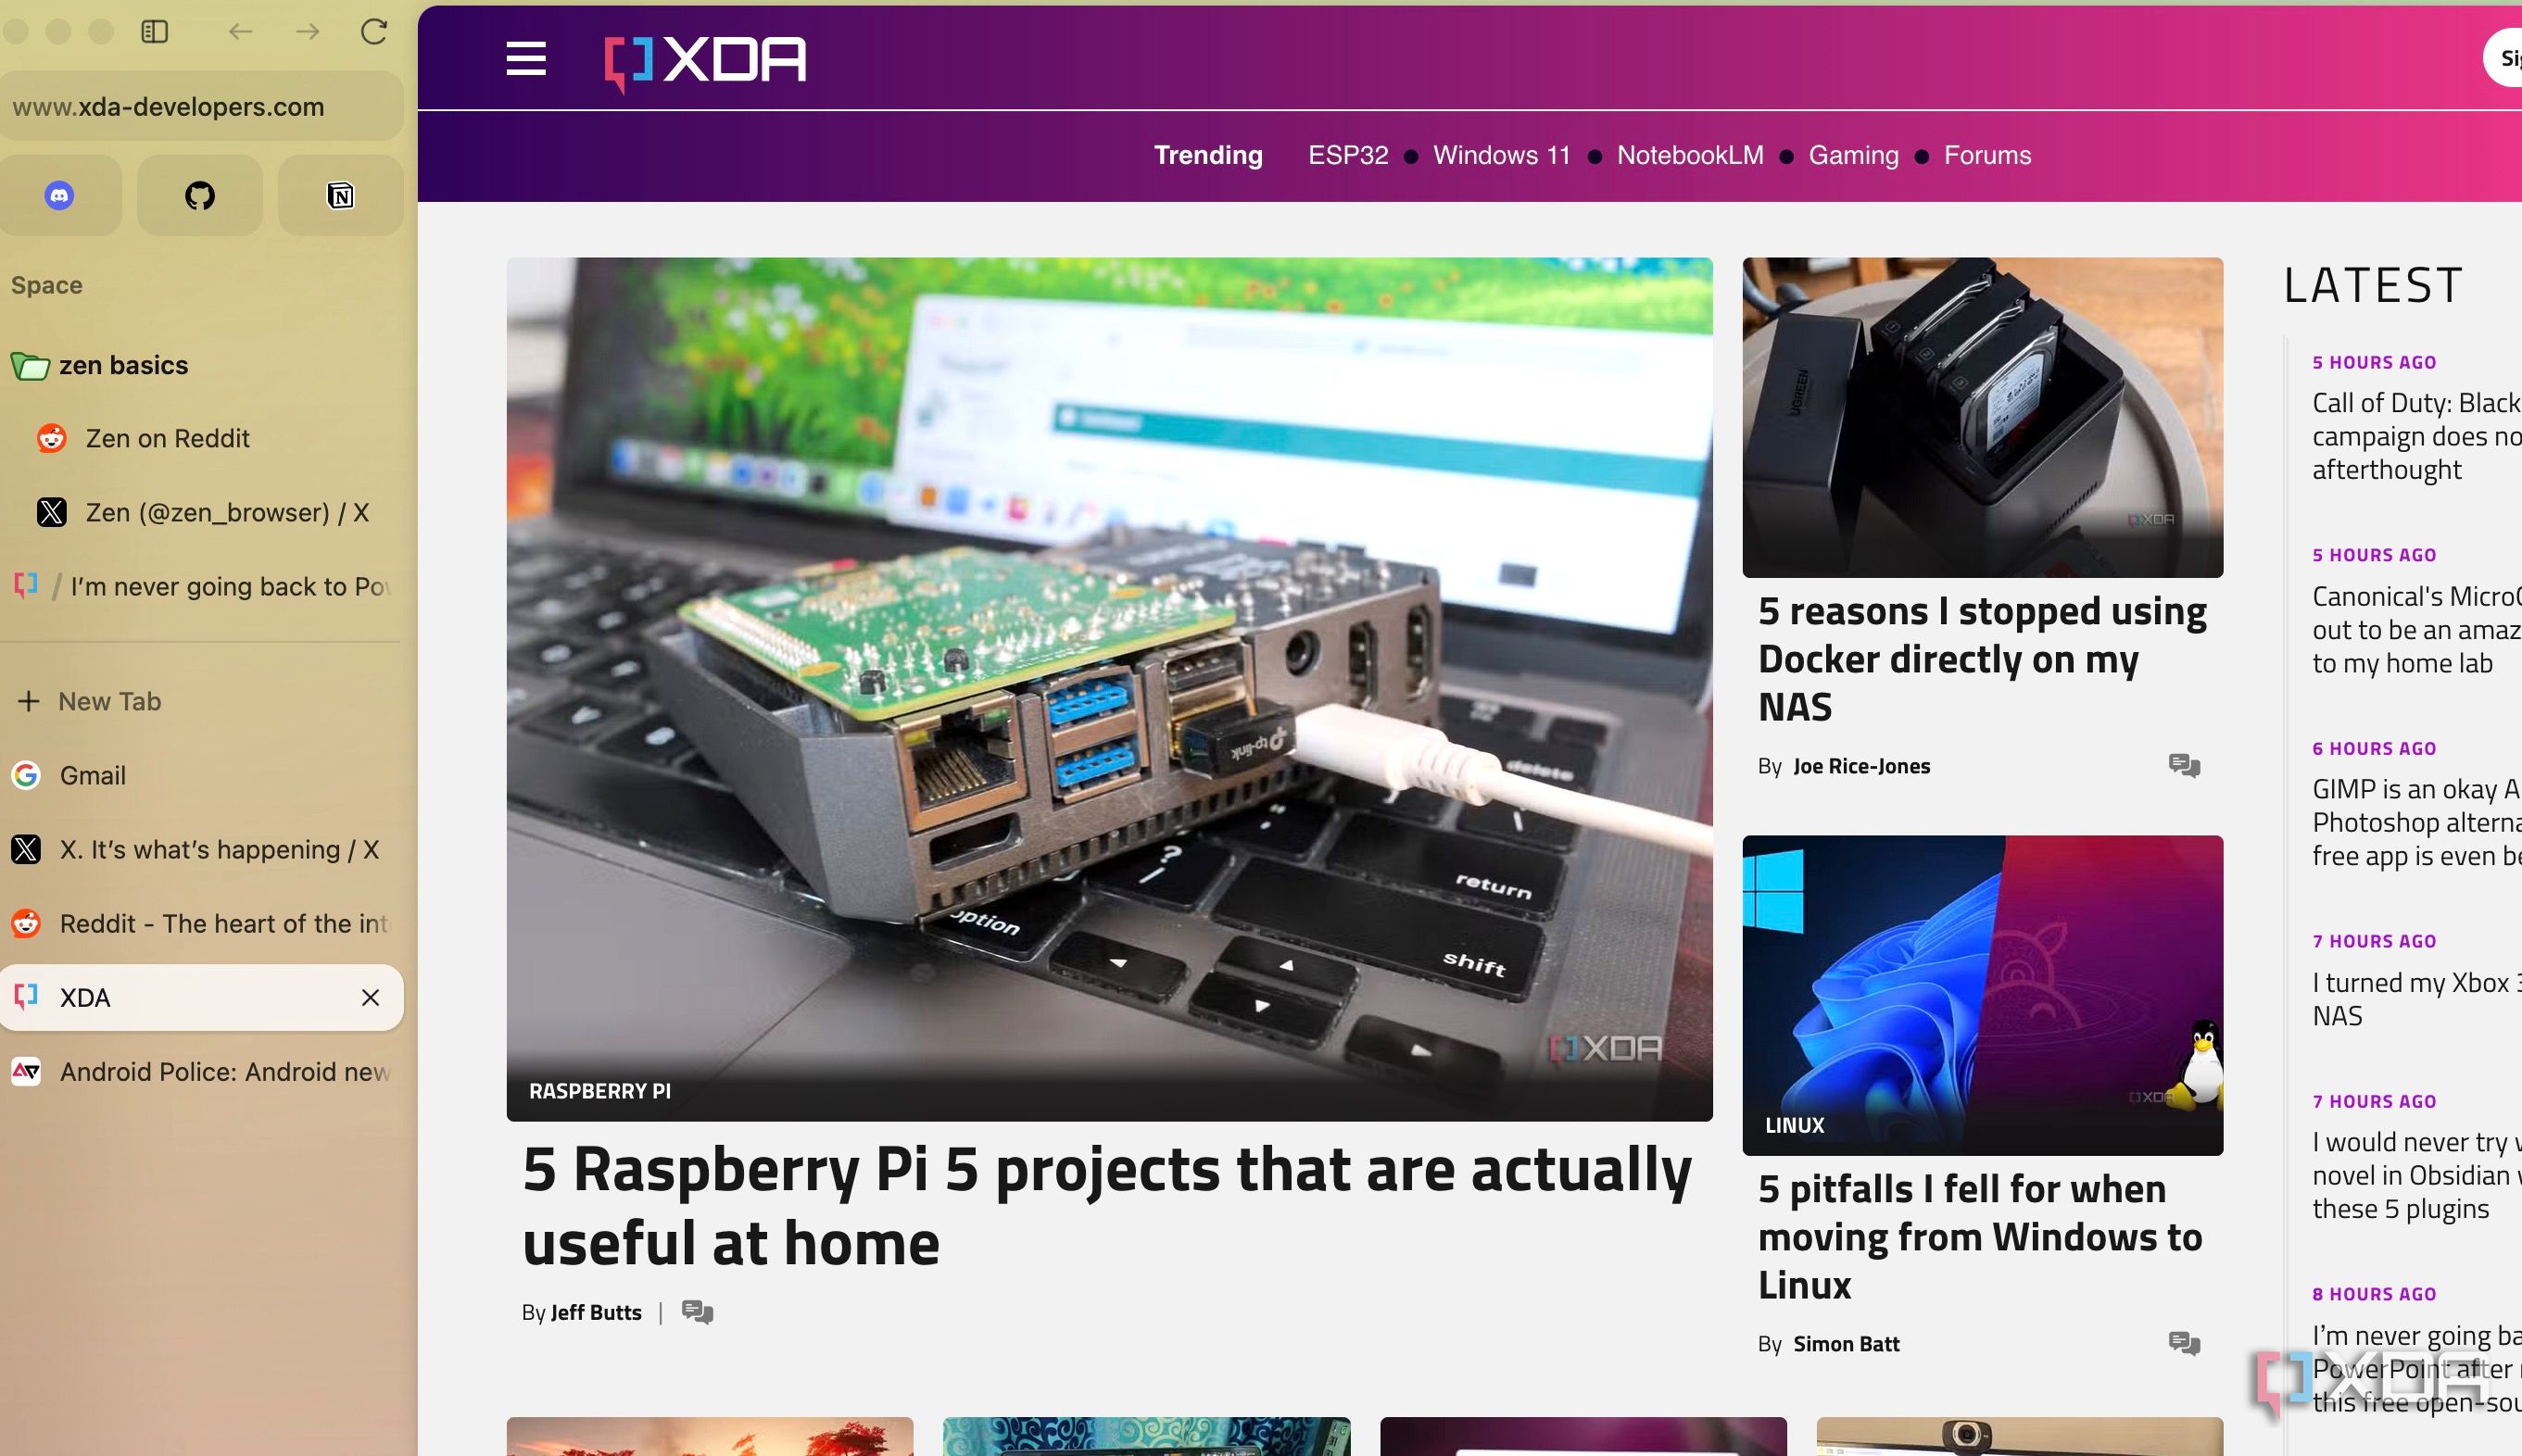Click the URL bar showing xda-developers.com
Image resolution: width=2522 pixels, height=1456 pixels.
[200, 107]
